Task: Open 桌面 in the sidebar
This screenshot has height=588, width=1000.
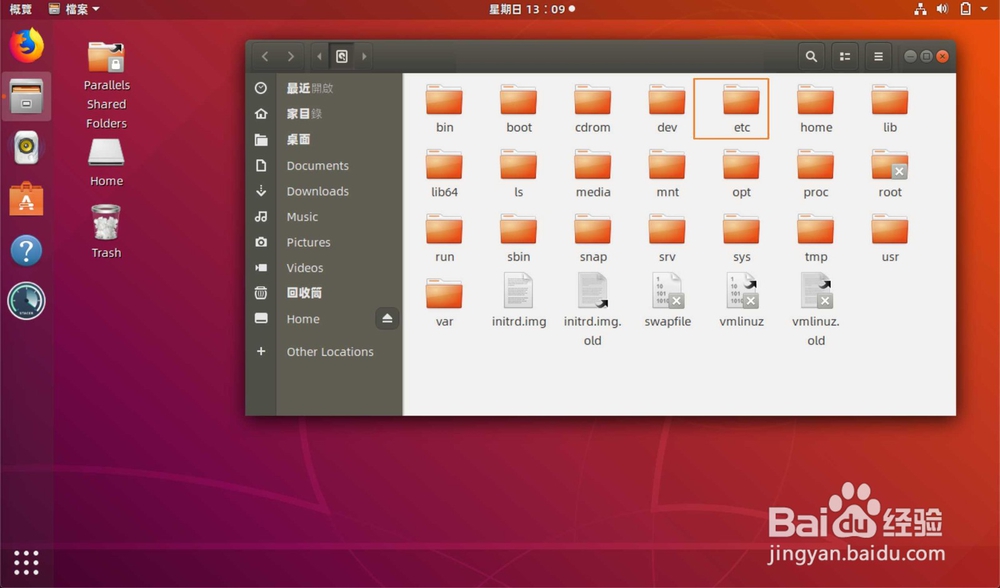Action: coord(325,139)
